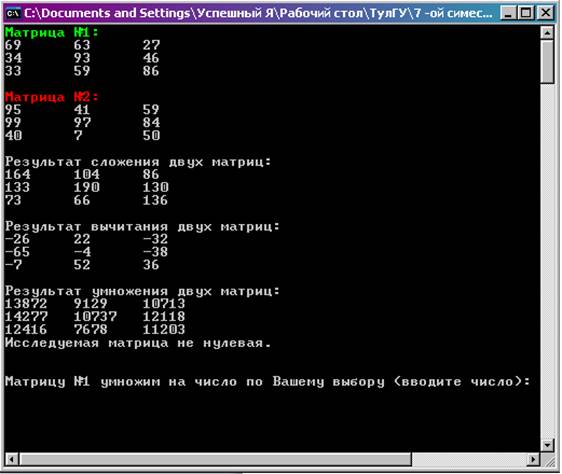Click value '10737' in multiplication result
The height and width of the screenshot is (474, 562).
point(95,317)
